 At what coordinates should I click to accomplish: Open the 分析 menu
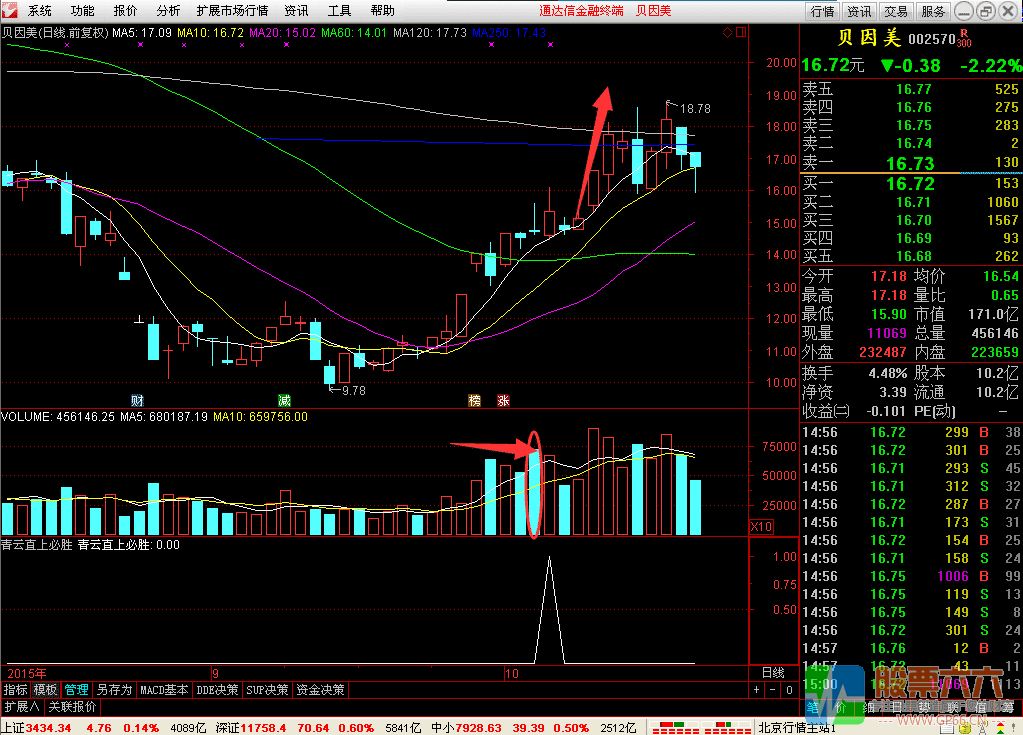pyautogui.click(x=168, y=10)
